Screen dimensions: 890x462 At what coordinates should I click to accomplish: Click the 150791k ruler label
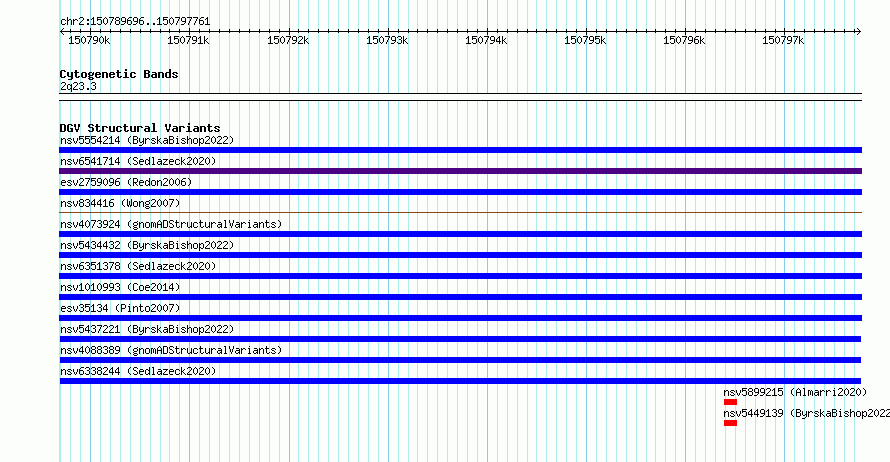pyautogui.click(x=188, y=40)
